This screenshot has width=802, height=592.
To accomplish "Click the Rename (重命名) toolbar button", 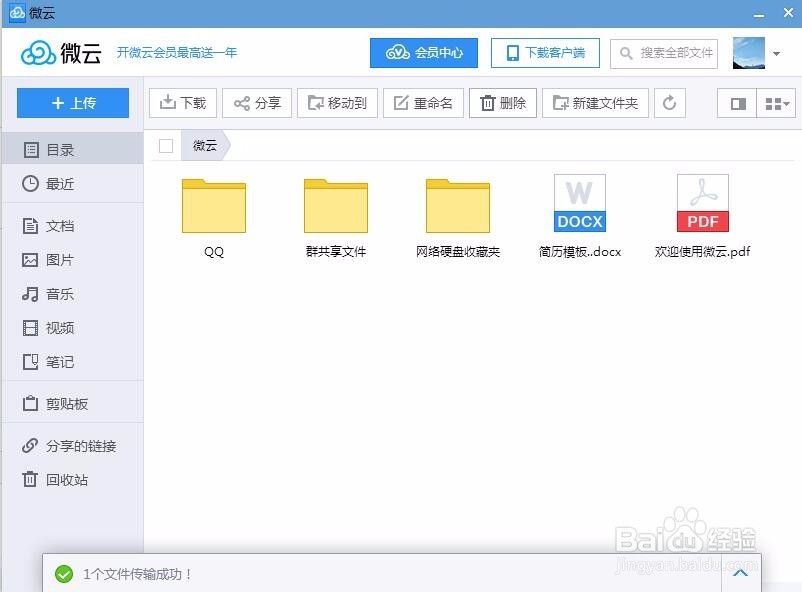I will [x=424, y=103].
